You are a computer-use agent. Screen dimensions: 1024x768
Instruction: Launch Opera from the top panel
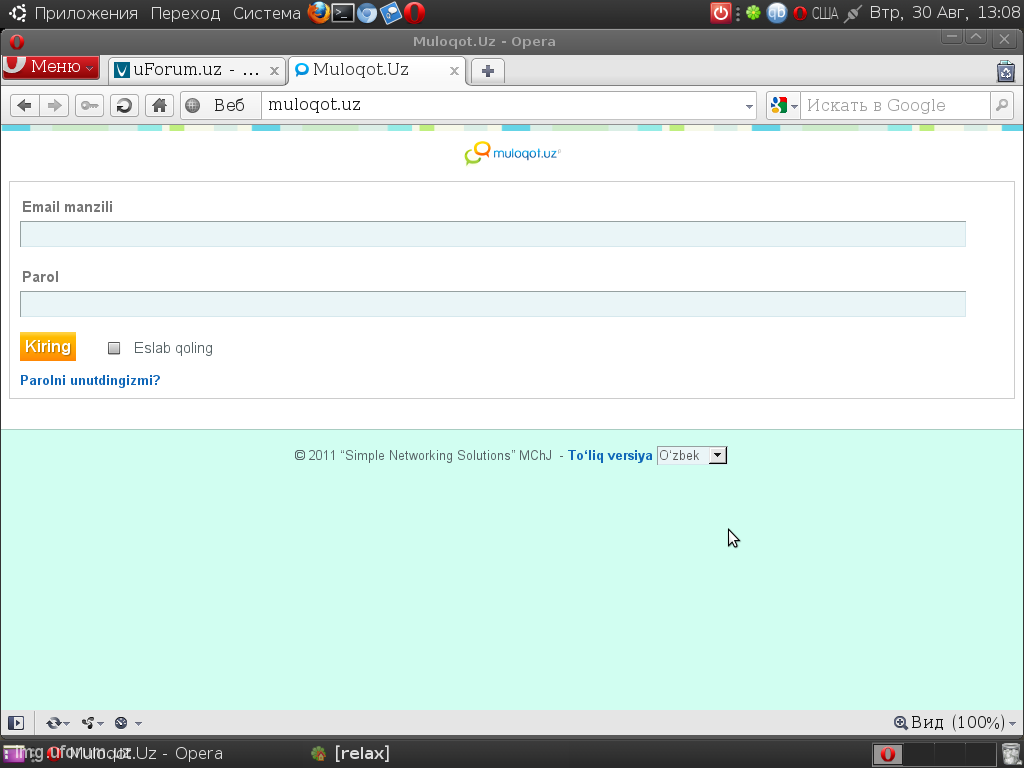(x=414, y=12)
